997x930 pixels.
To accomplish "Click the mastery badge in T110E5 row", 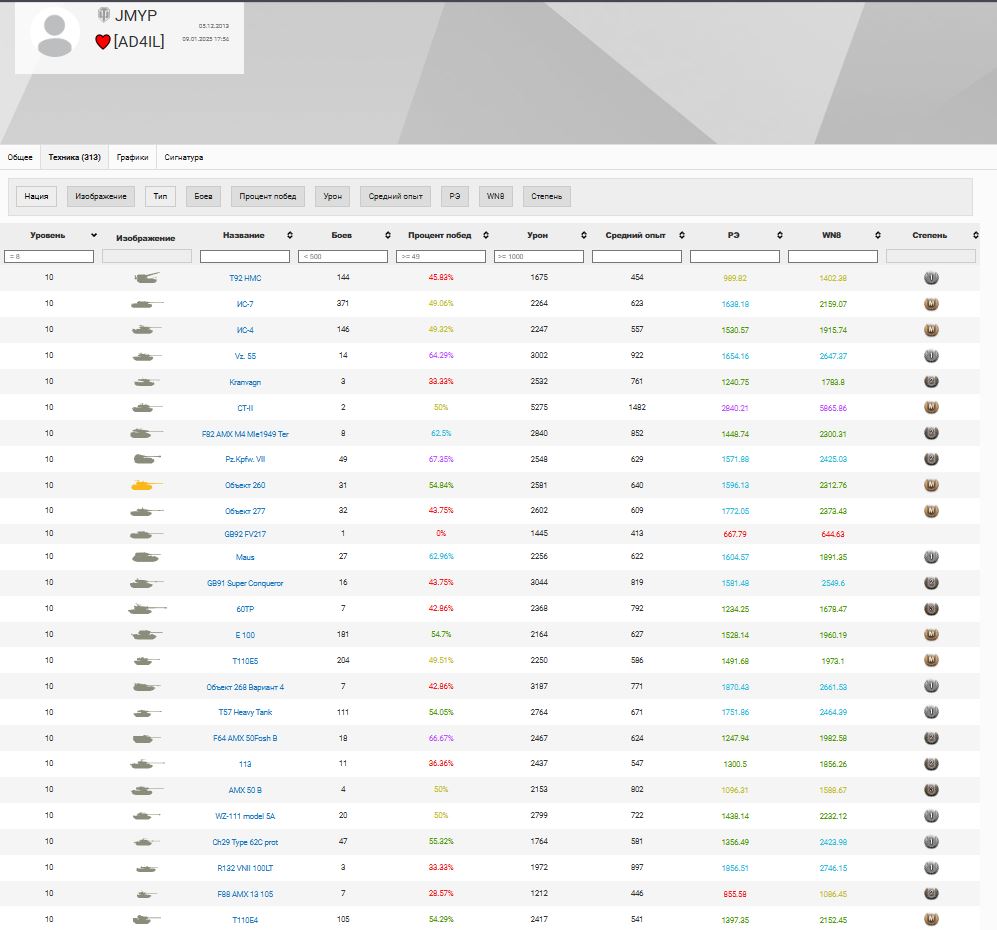I will [x=931, y=660].
